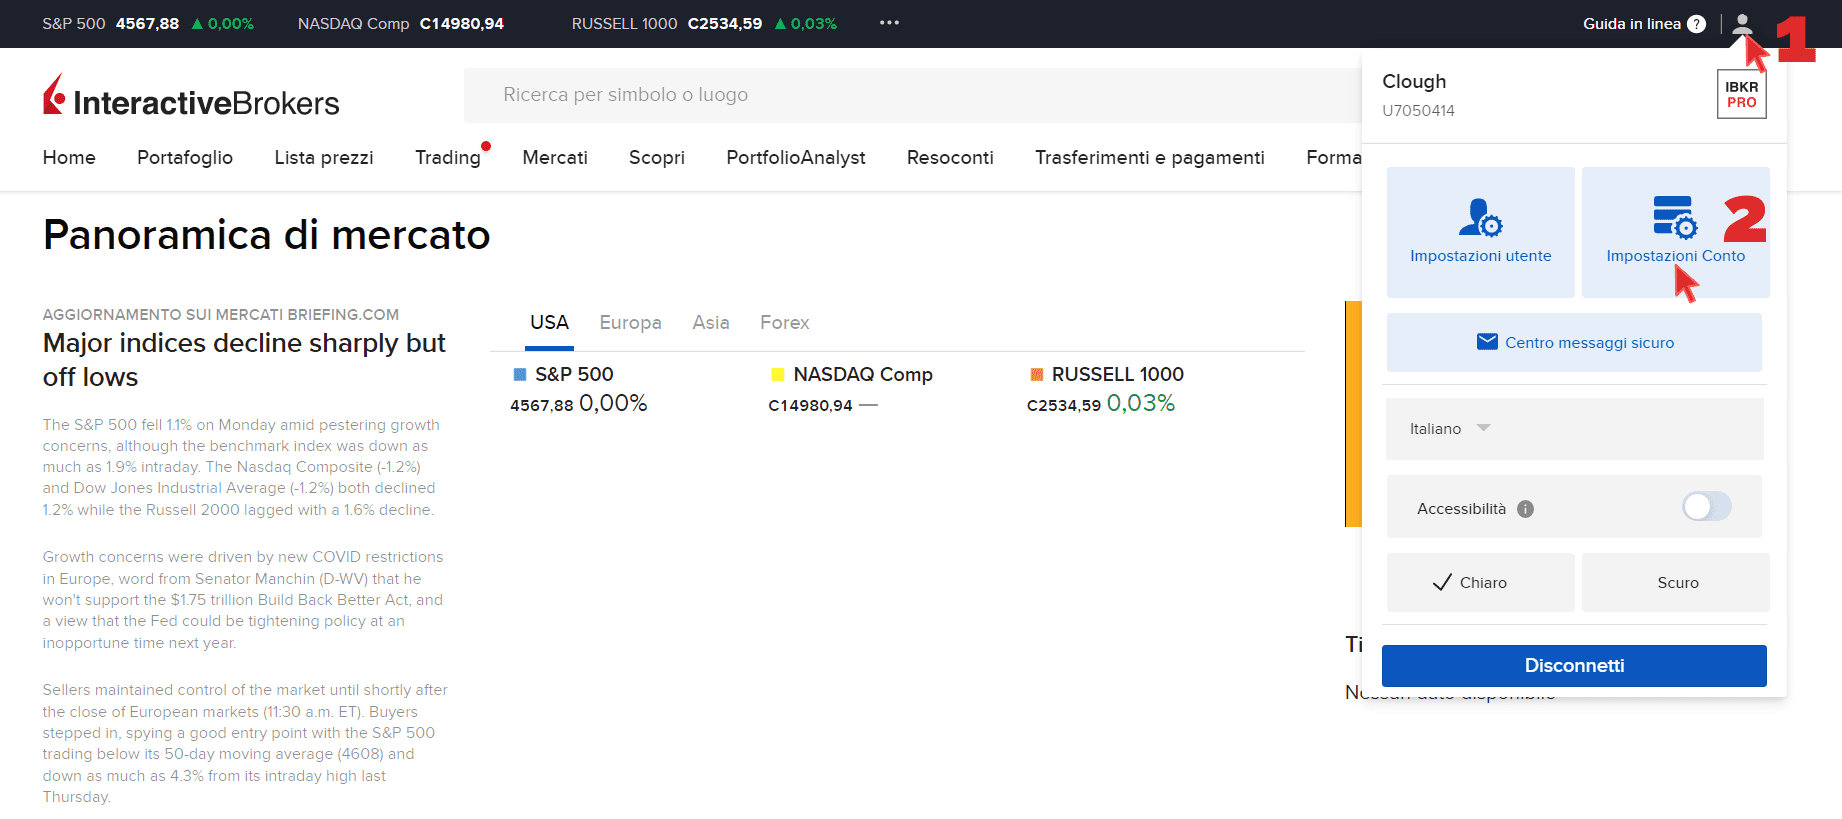The width and height of the screenshot is (1842, 819).
Task: Open the PortfolioAnalyst menu
Action: pyautogui.click(x=796, y=157)
